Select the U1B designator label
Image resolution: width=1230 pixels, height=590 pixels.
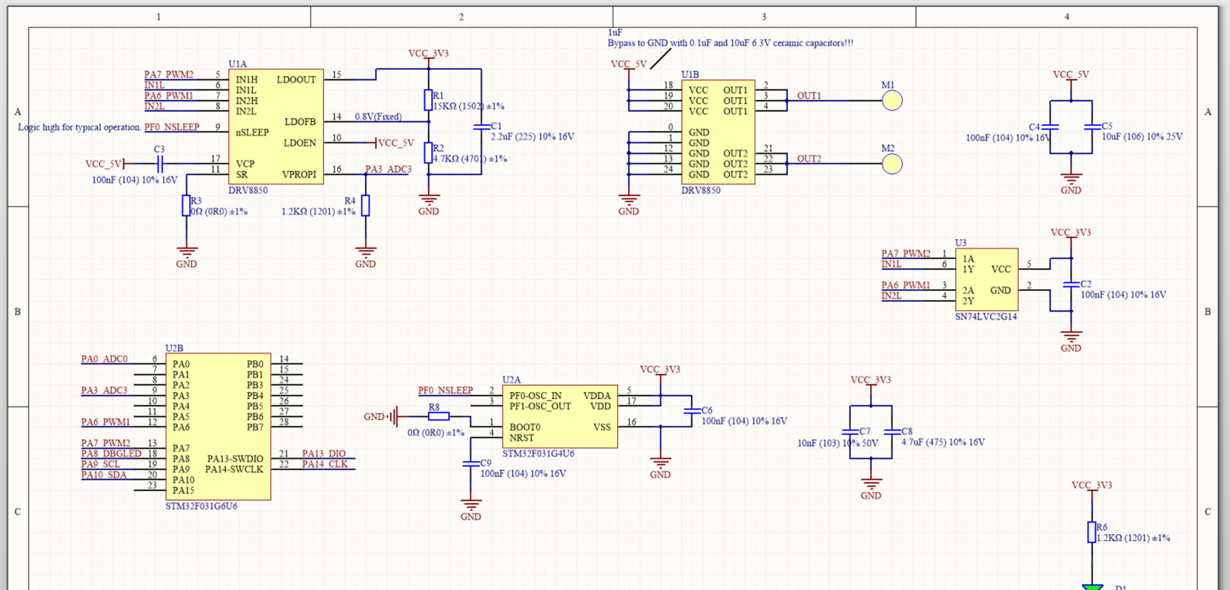click(690, 75)
